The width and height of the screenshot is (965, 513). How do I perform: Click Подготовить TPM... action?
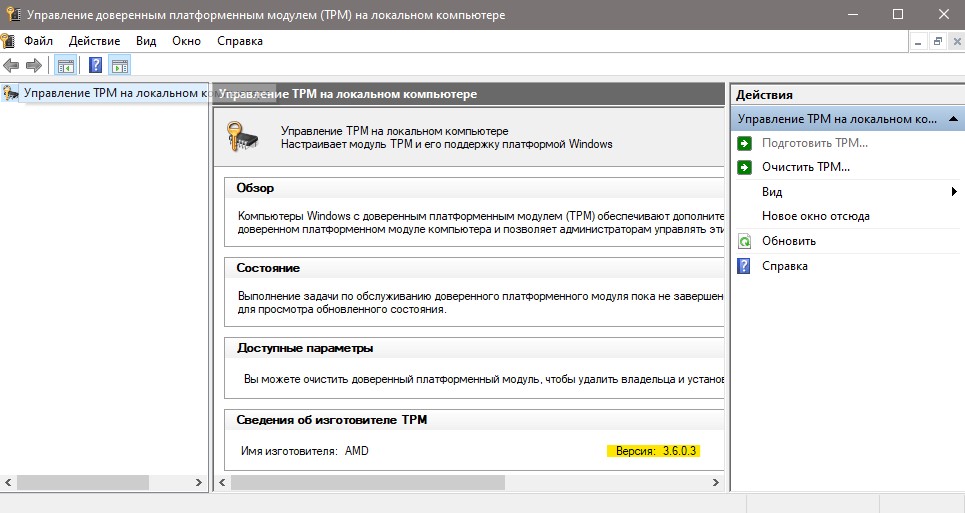[x=815, y=143]
